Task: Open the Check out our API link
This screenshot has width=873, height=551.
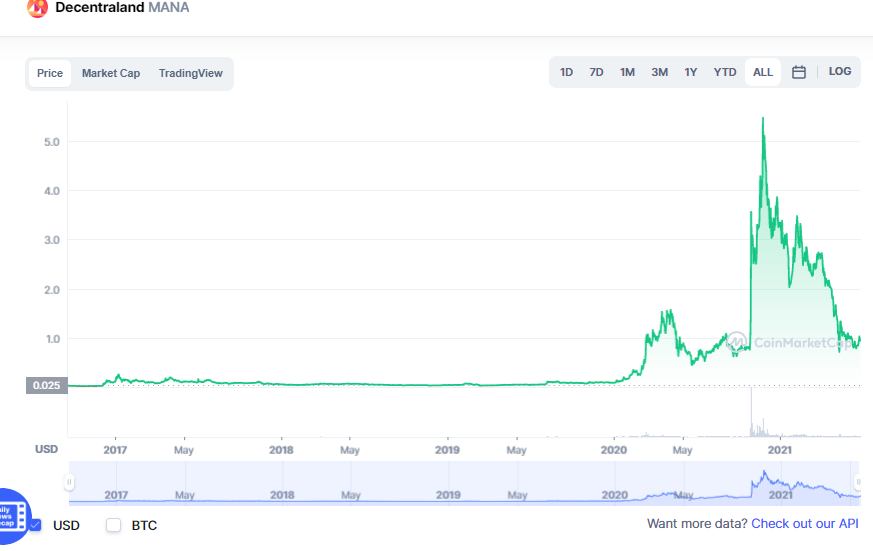Action: click(x=805, y=524)
